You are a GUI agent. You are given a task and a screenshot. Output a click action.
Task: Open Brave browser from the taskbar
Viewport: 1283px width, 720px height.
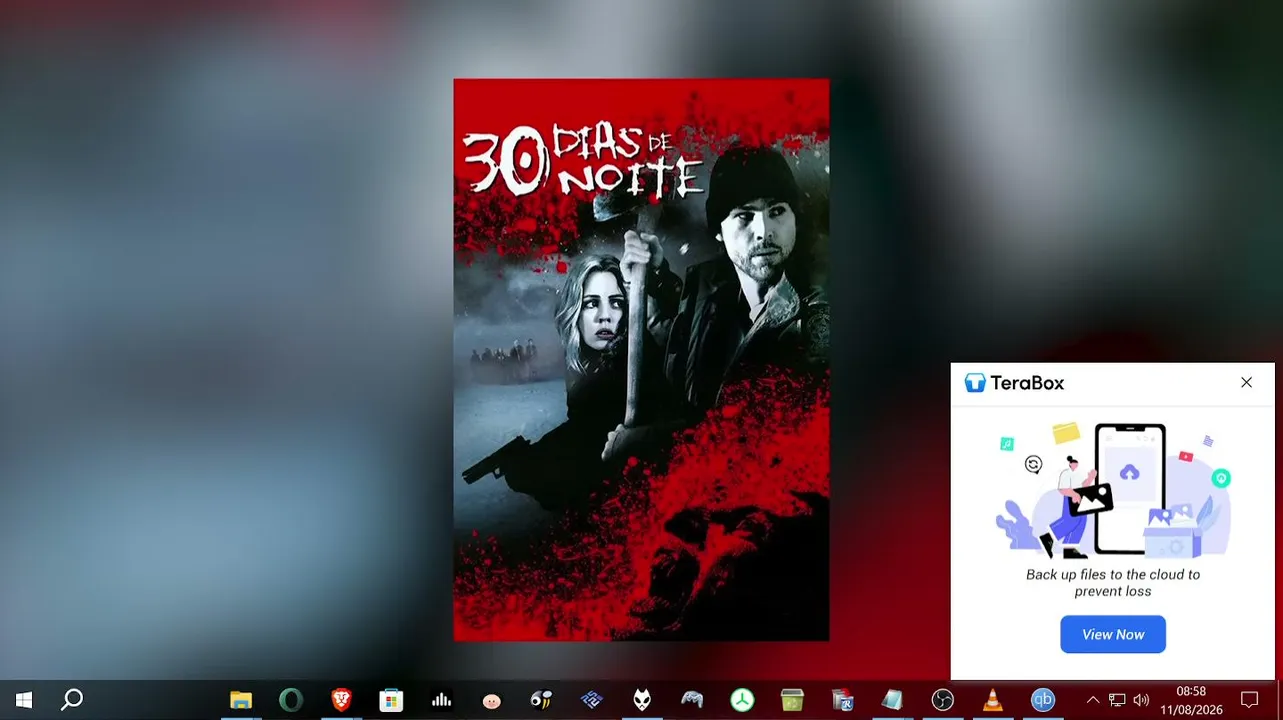pos(341,700)
